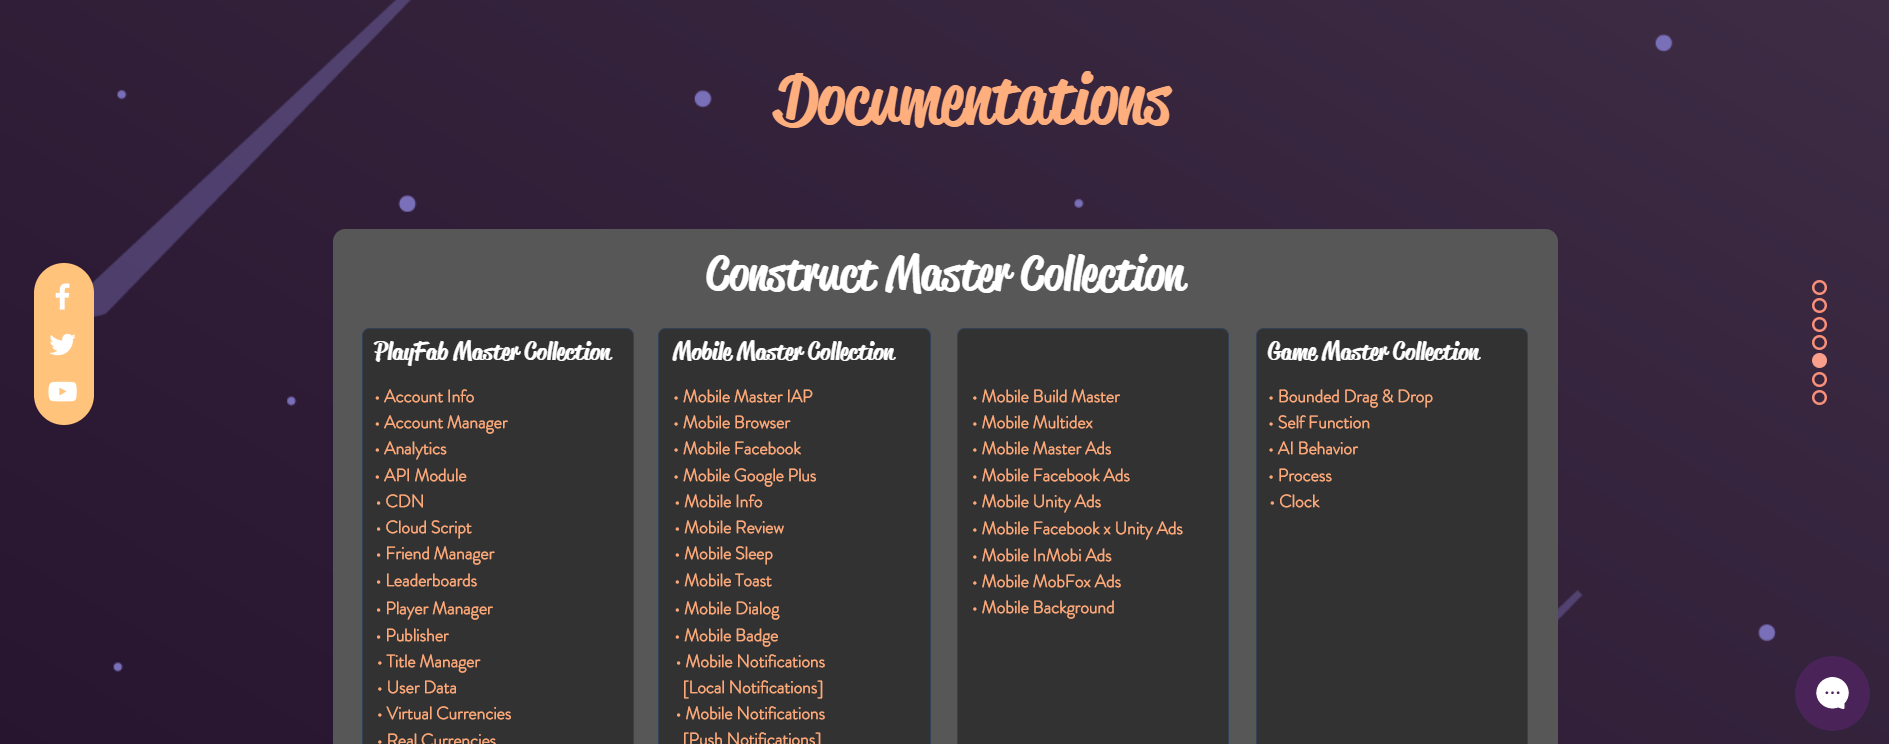Open Virtual Currencies documentation

click(448, 714)
